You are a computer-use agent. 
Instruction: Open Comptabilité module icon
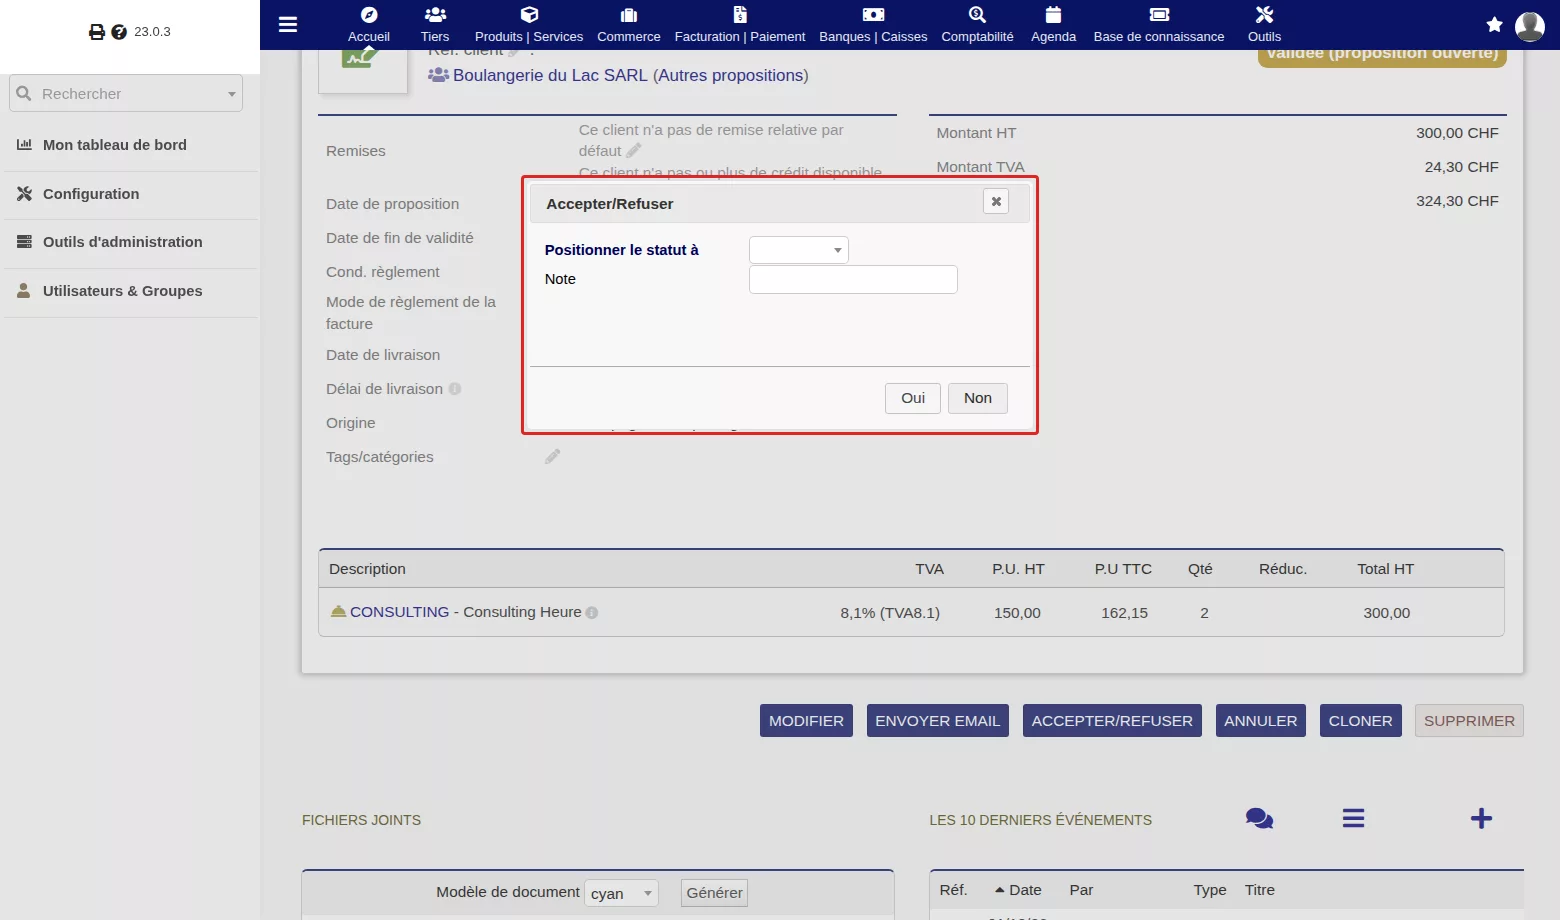point(977,15)
